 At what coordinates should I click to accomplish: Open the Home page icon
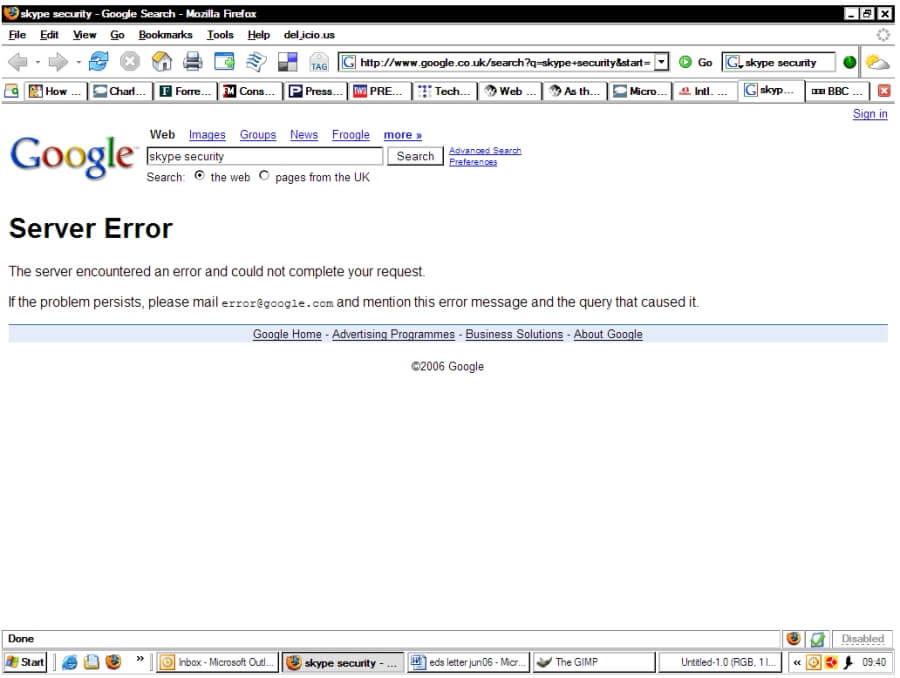(x=161, y=61)
